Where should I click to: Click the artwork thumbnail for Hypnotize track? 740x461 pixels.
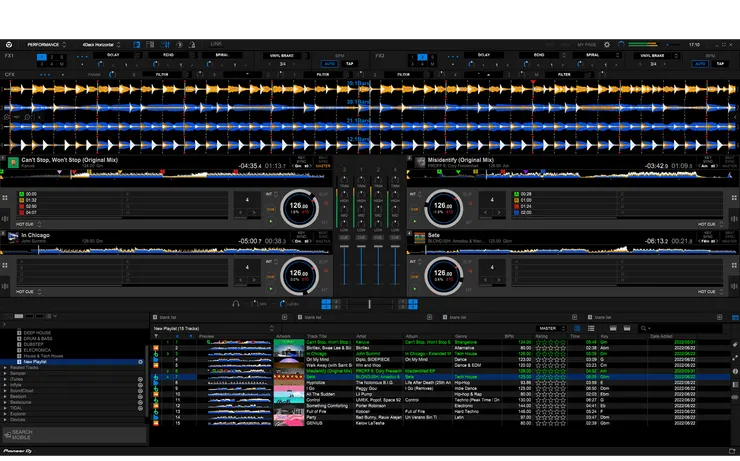pyautogui.click(x=287, y=382)
